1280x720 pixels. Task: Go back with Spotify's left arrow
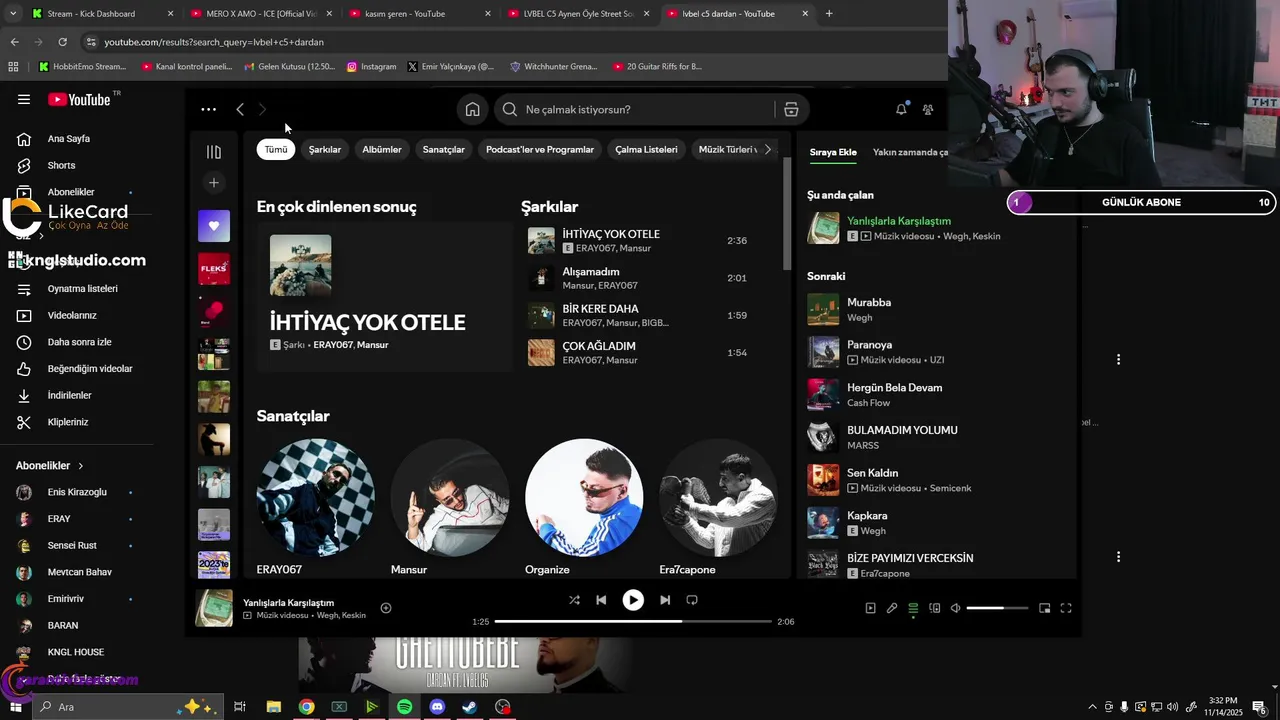click(240, 109)
